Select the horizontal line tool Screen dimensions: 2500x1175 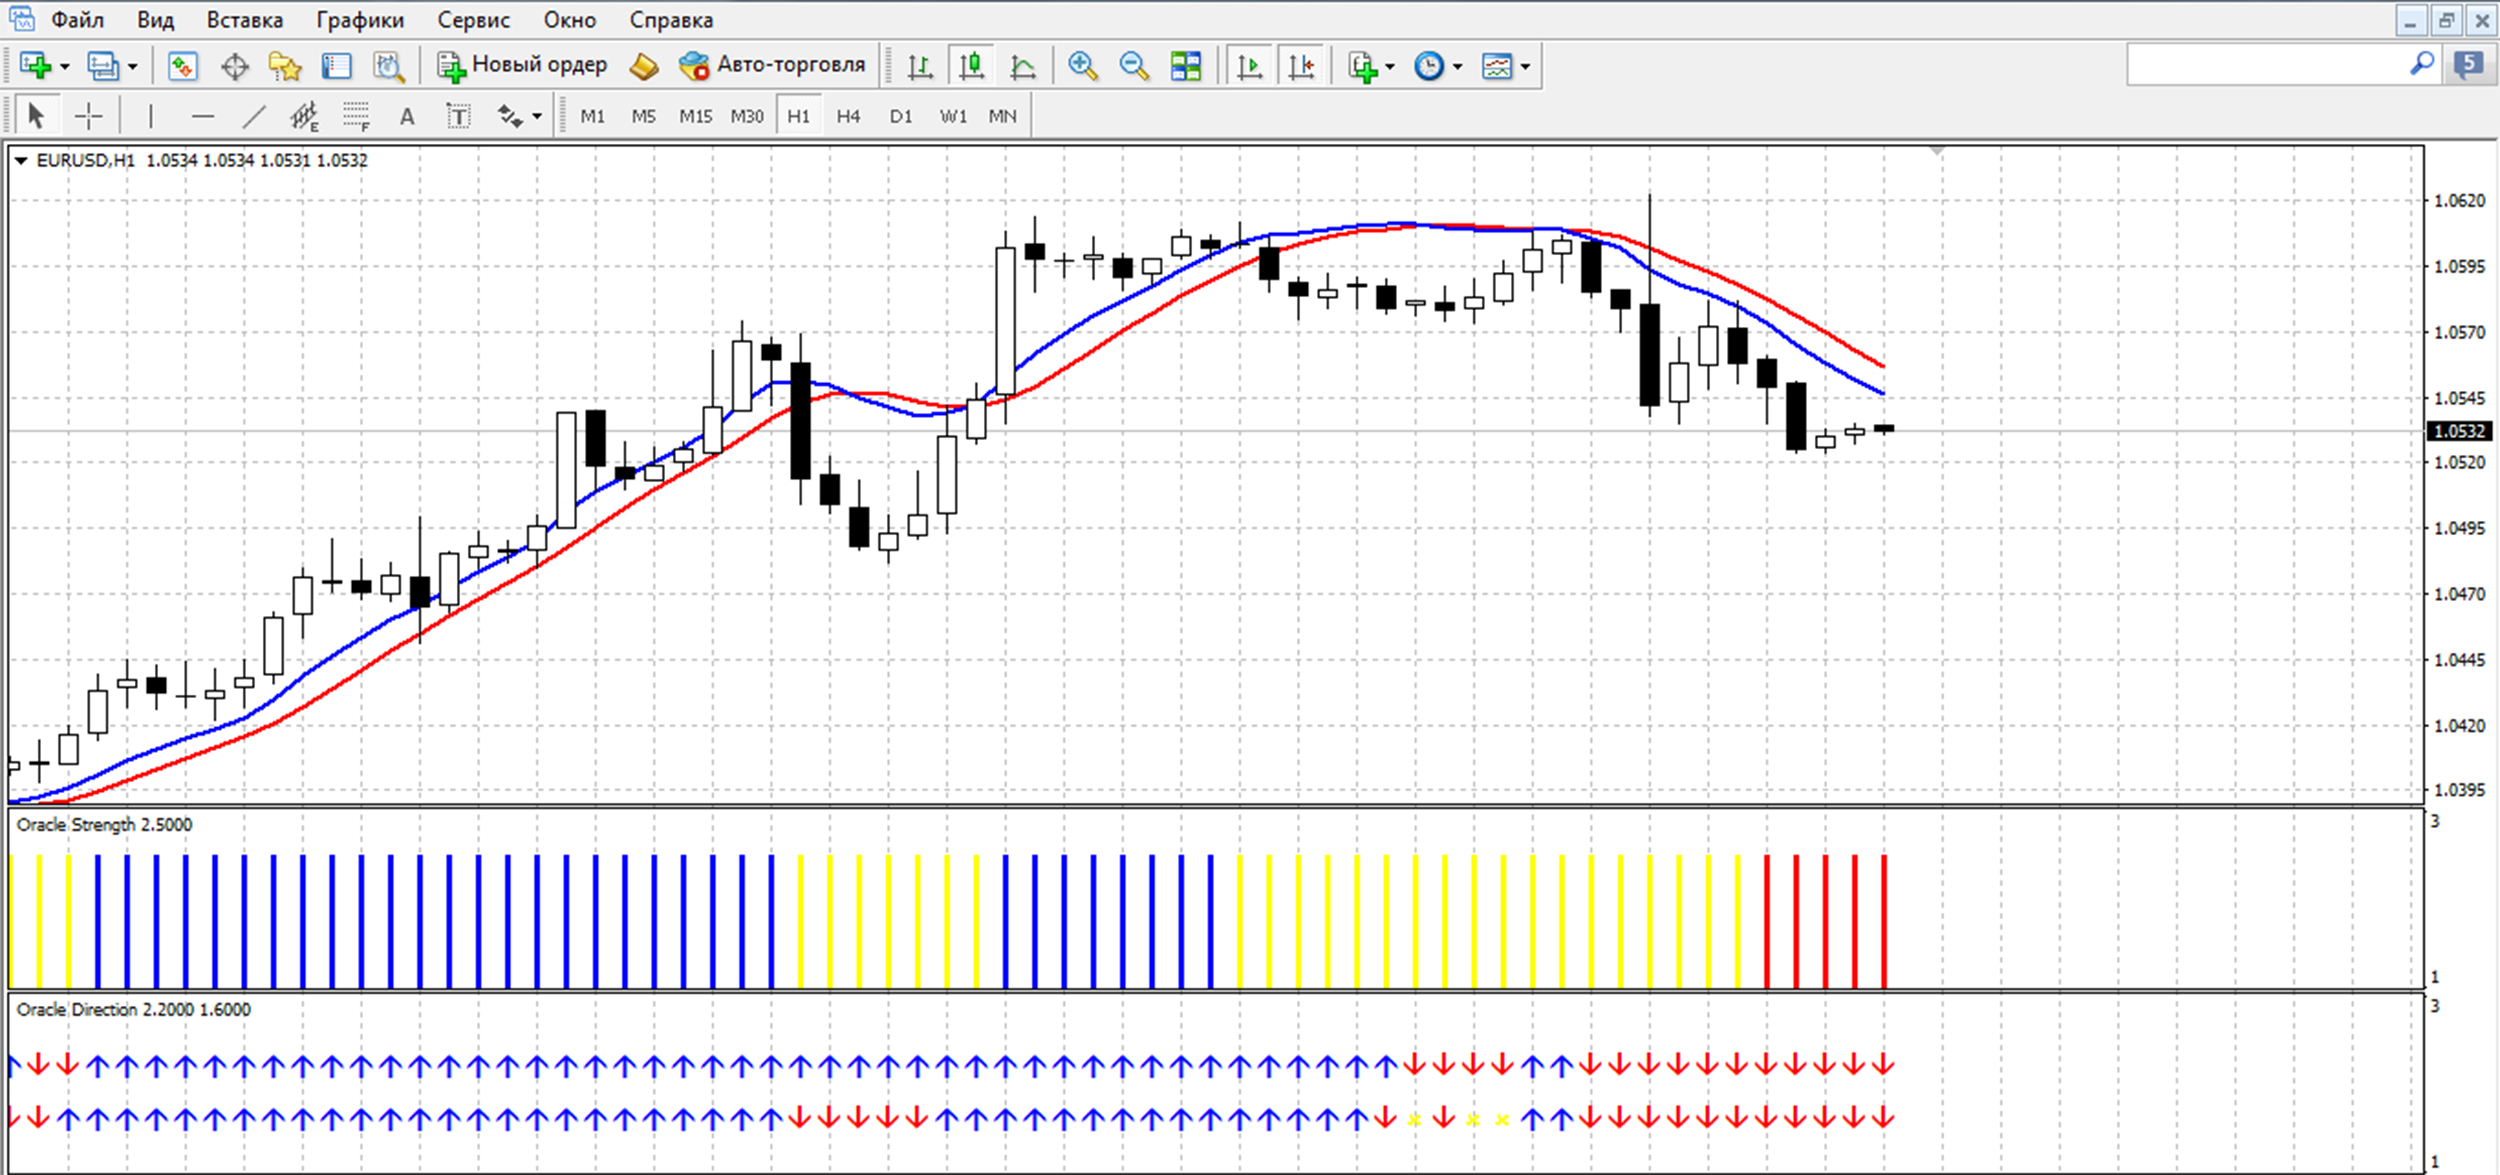(203, 117)
